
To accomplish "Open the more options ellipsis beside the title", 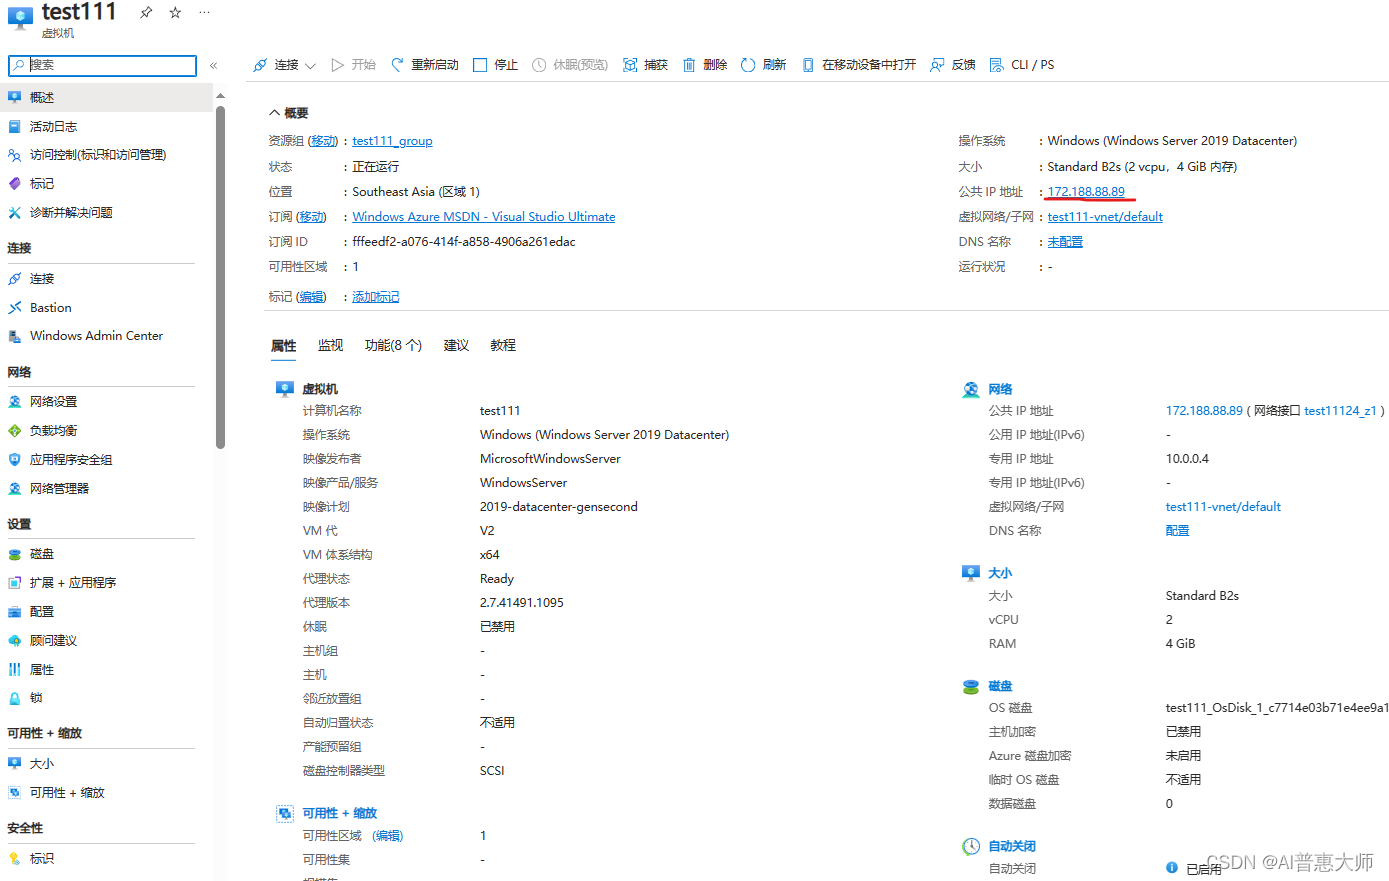I will [204, 12].
